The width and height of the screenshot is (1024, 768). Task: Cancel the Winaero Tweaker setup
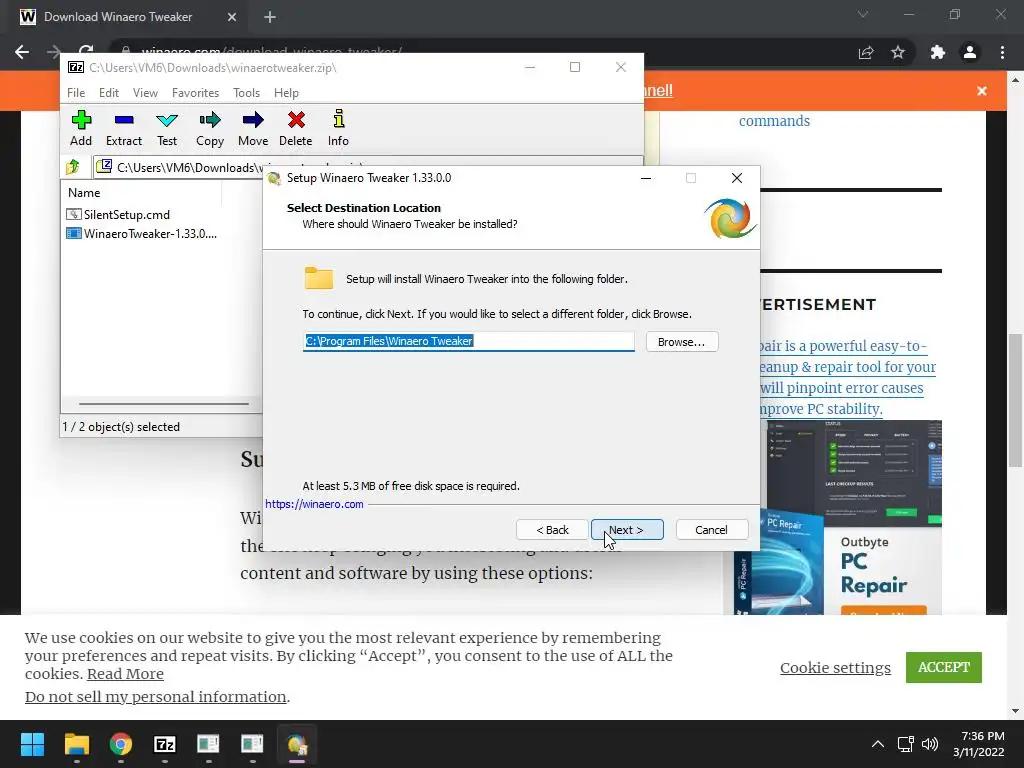click(711, 530)
